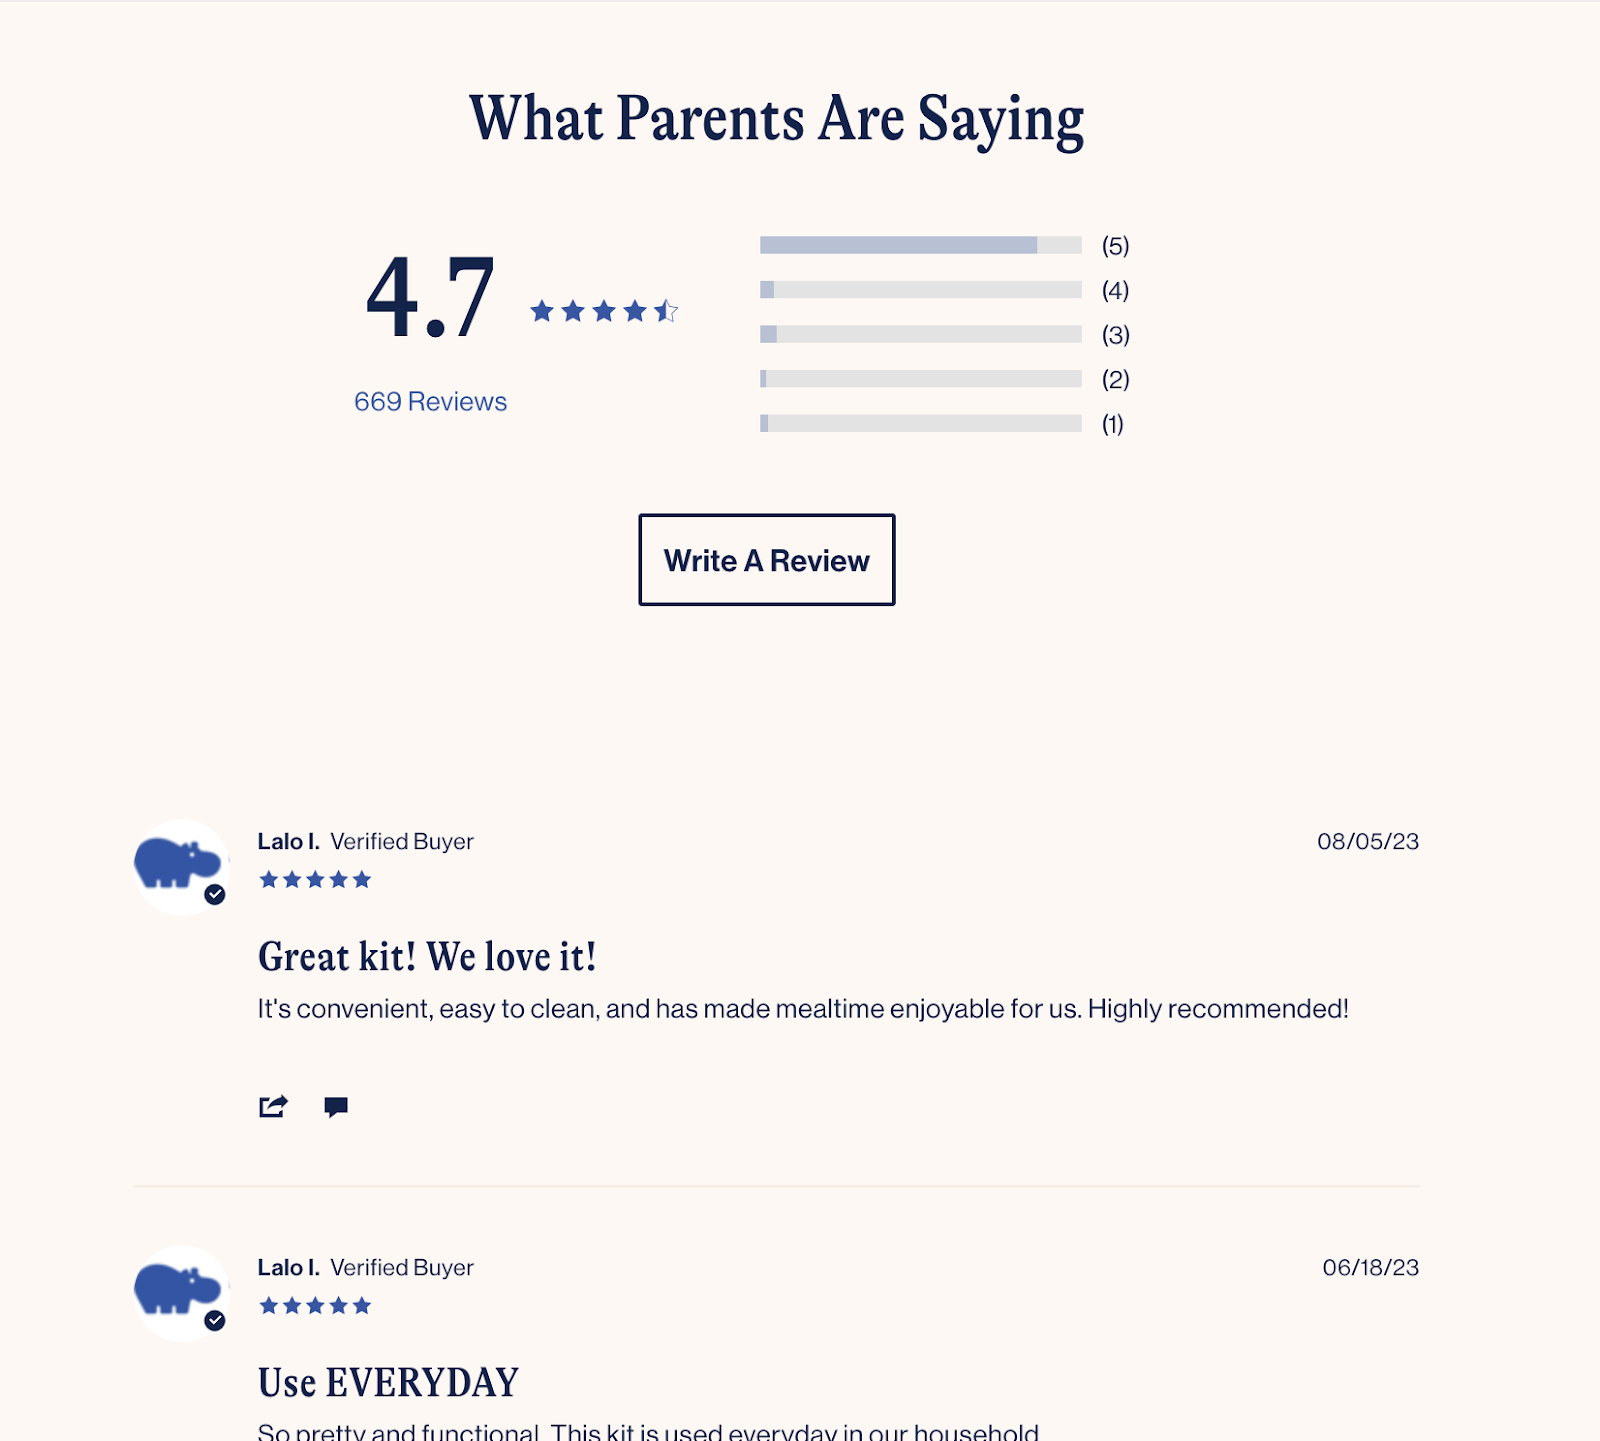Viewport: 1600px width, 1441px height.
Task: Select the 2-star rating bar
Action: [920, 379]
